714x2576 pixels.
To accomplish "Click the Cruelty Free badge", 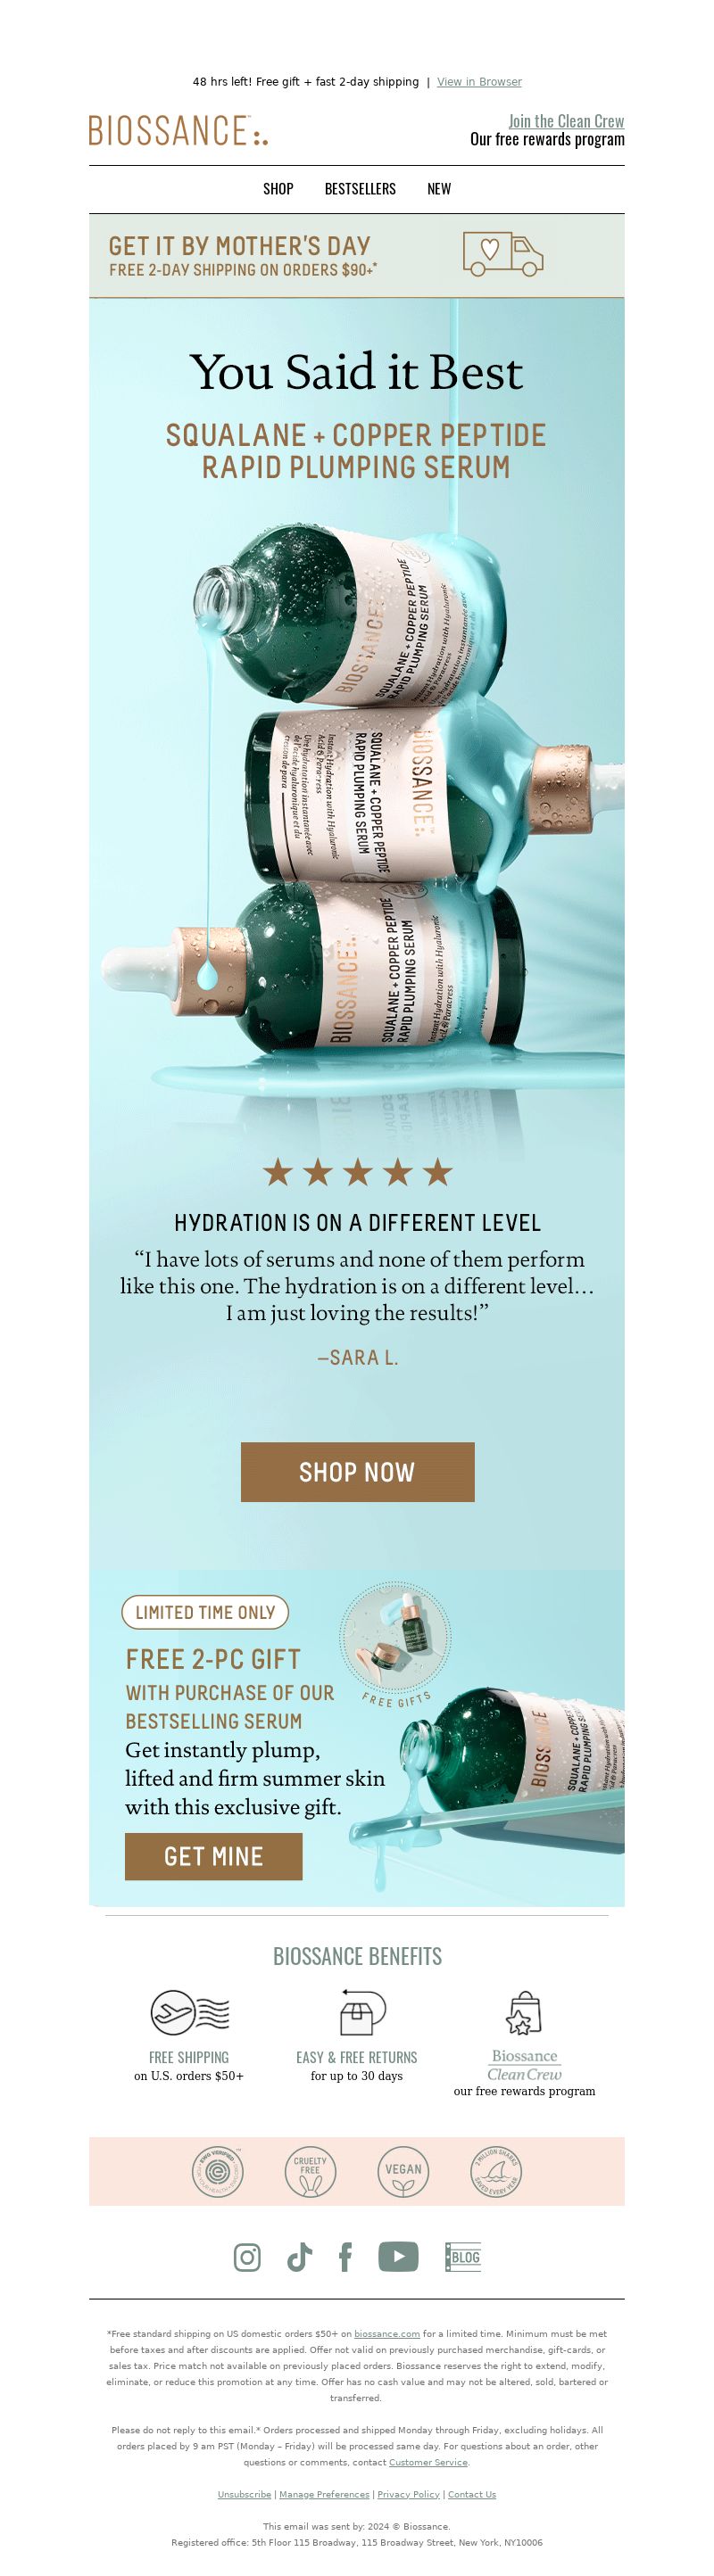I will coord(310,2171).
